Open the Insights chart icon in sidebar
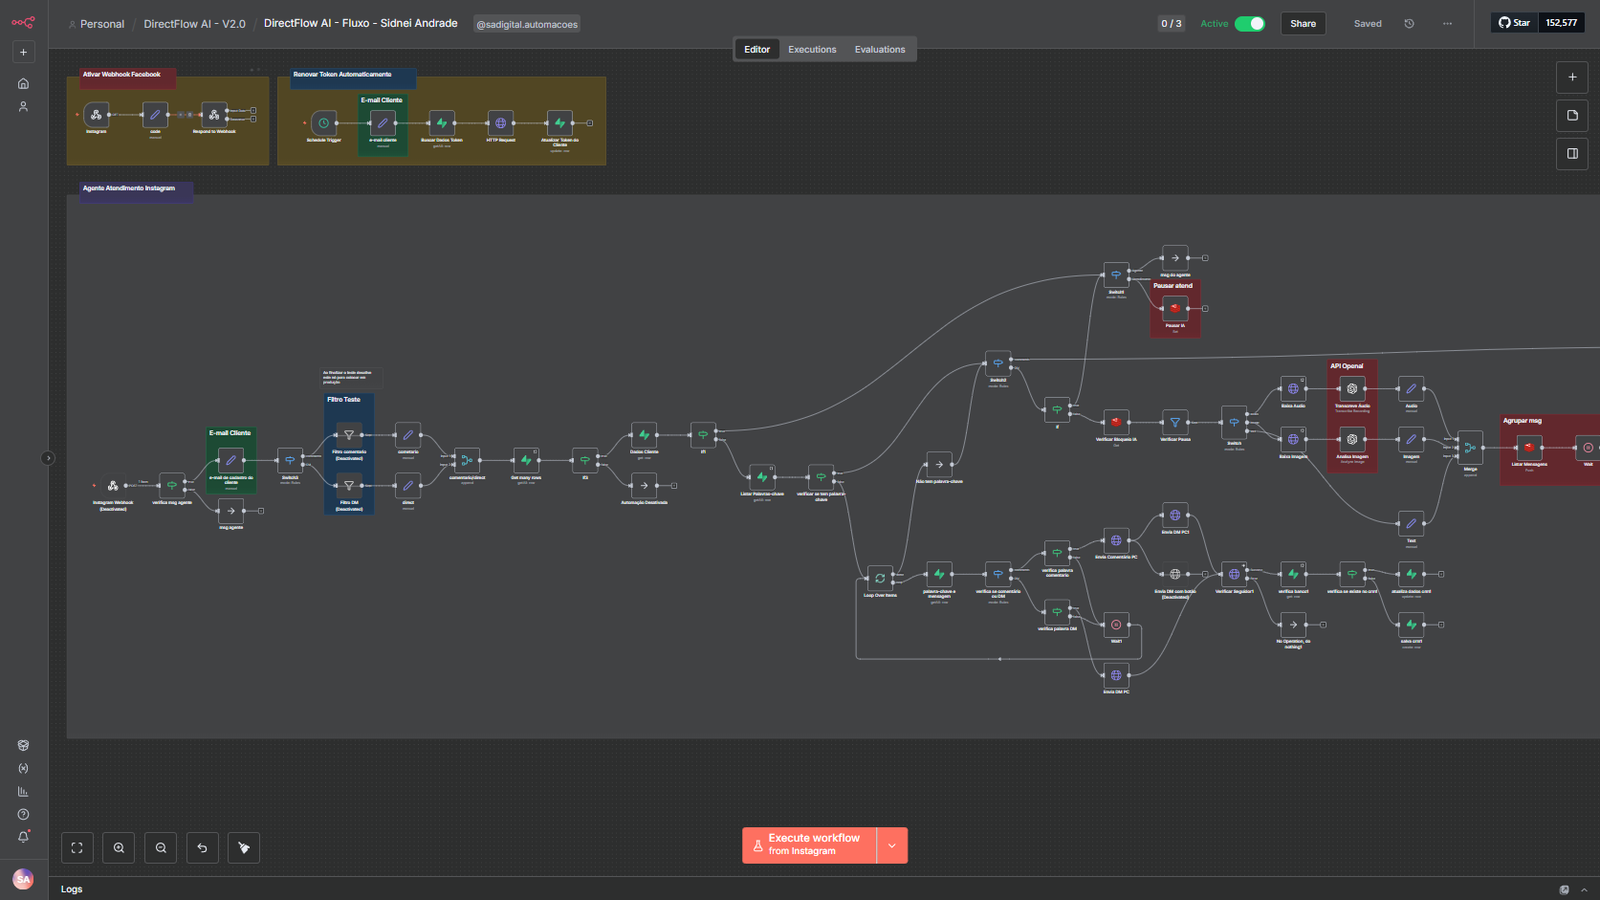 23,792
